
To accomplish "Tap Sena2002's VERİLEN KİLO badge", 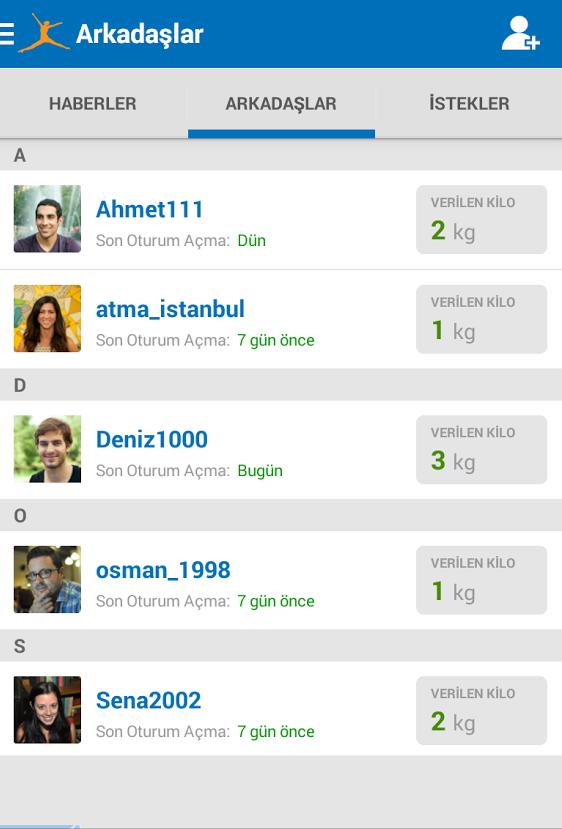I will pos(481,711).
